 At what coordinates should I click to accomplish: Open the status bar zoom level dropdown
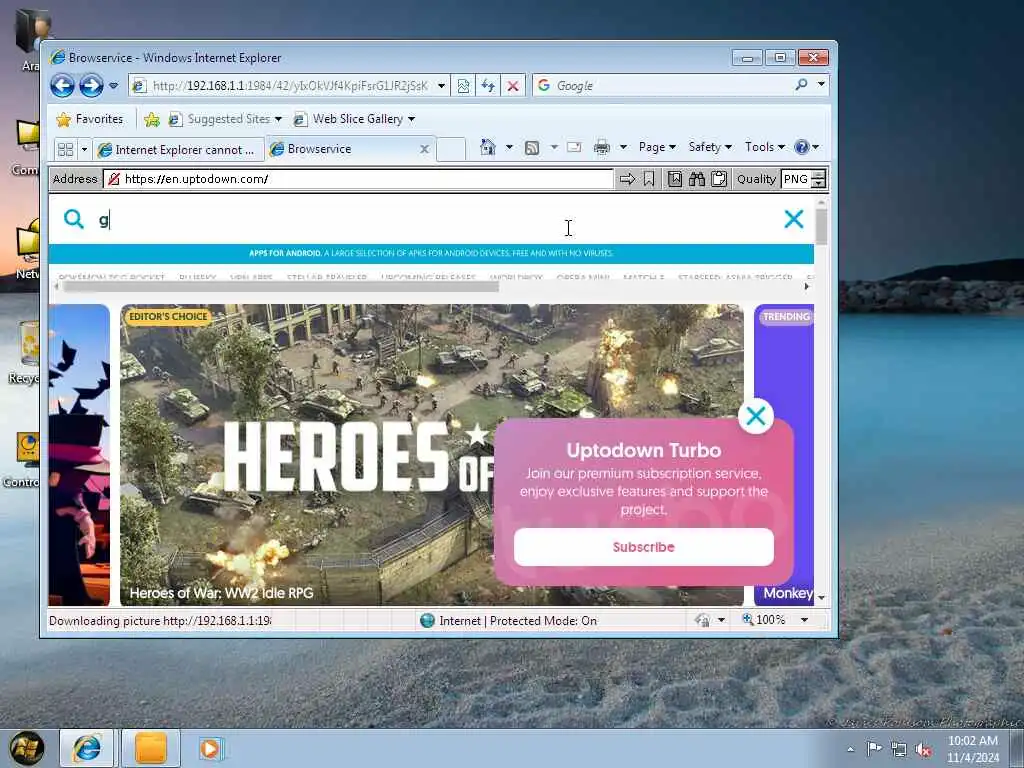pyautogui.click(x=804, y=620)
